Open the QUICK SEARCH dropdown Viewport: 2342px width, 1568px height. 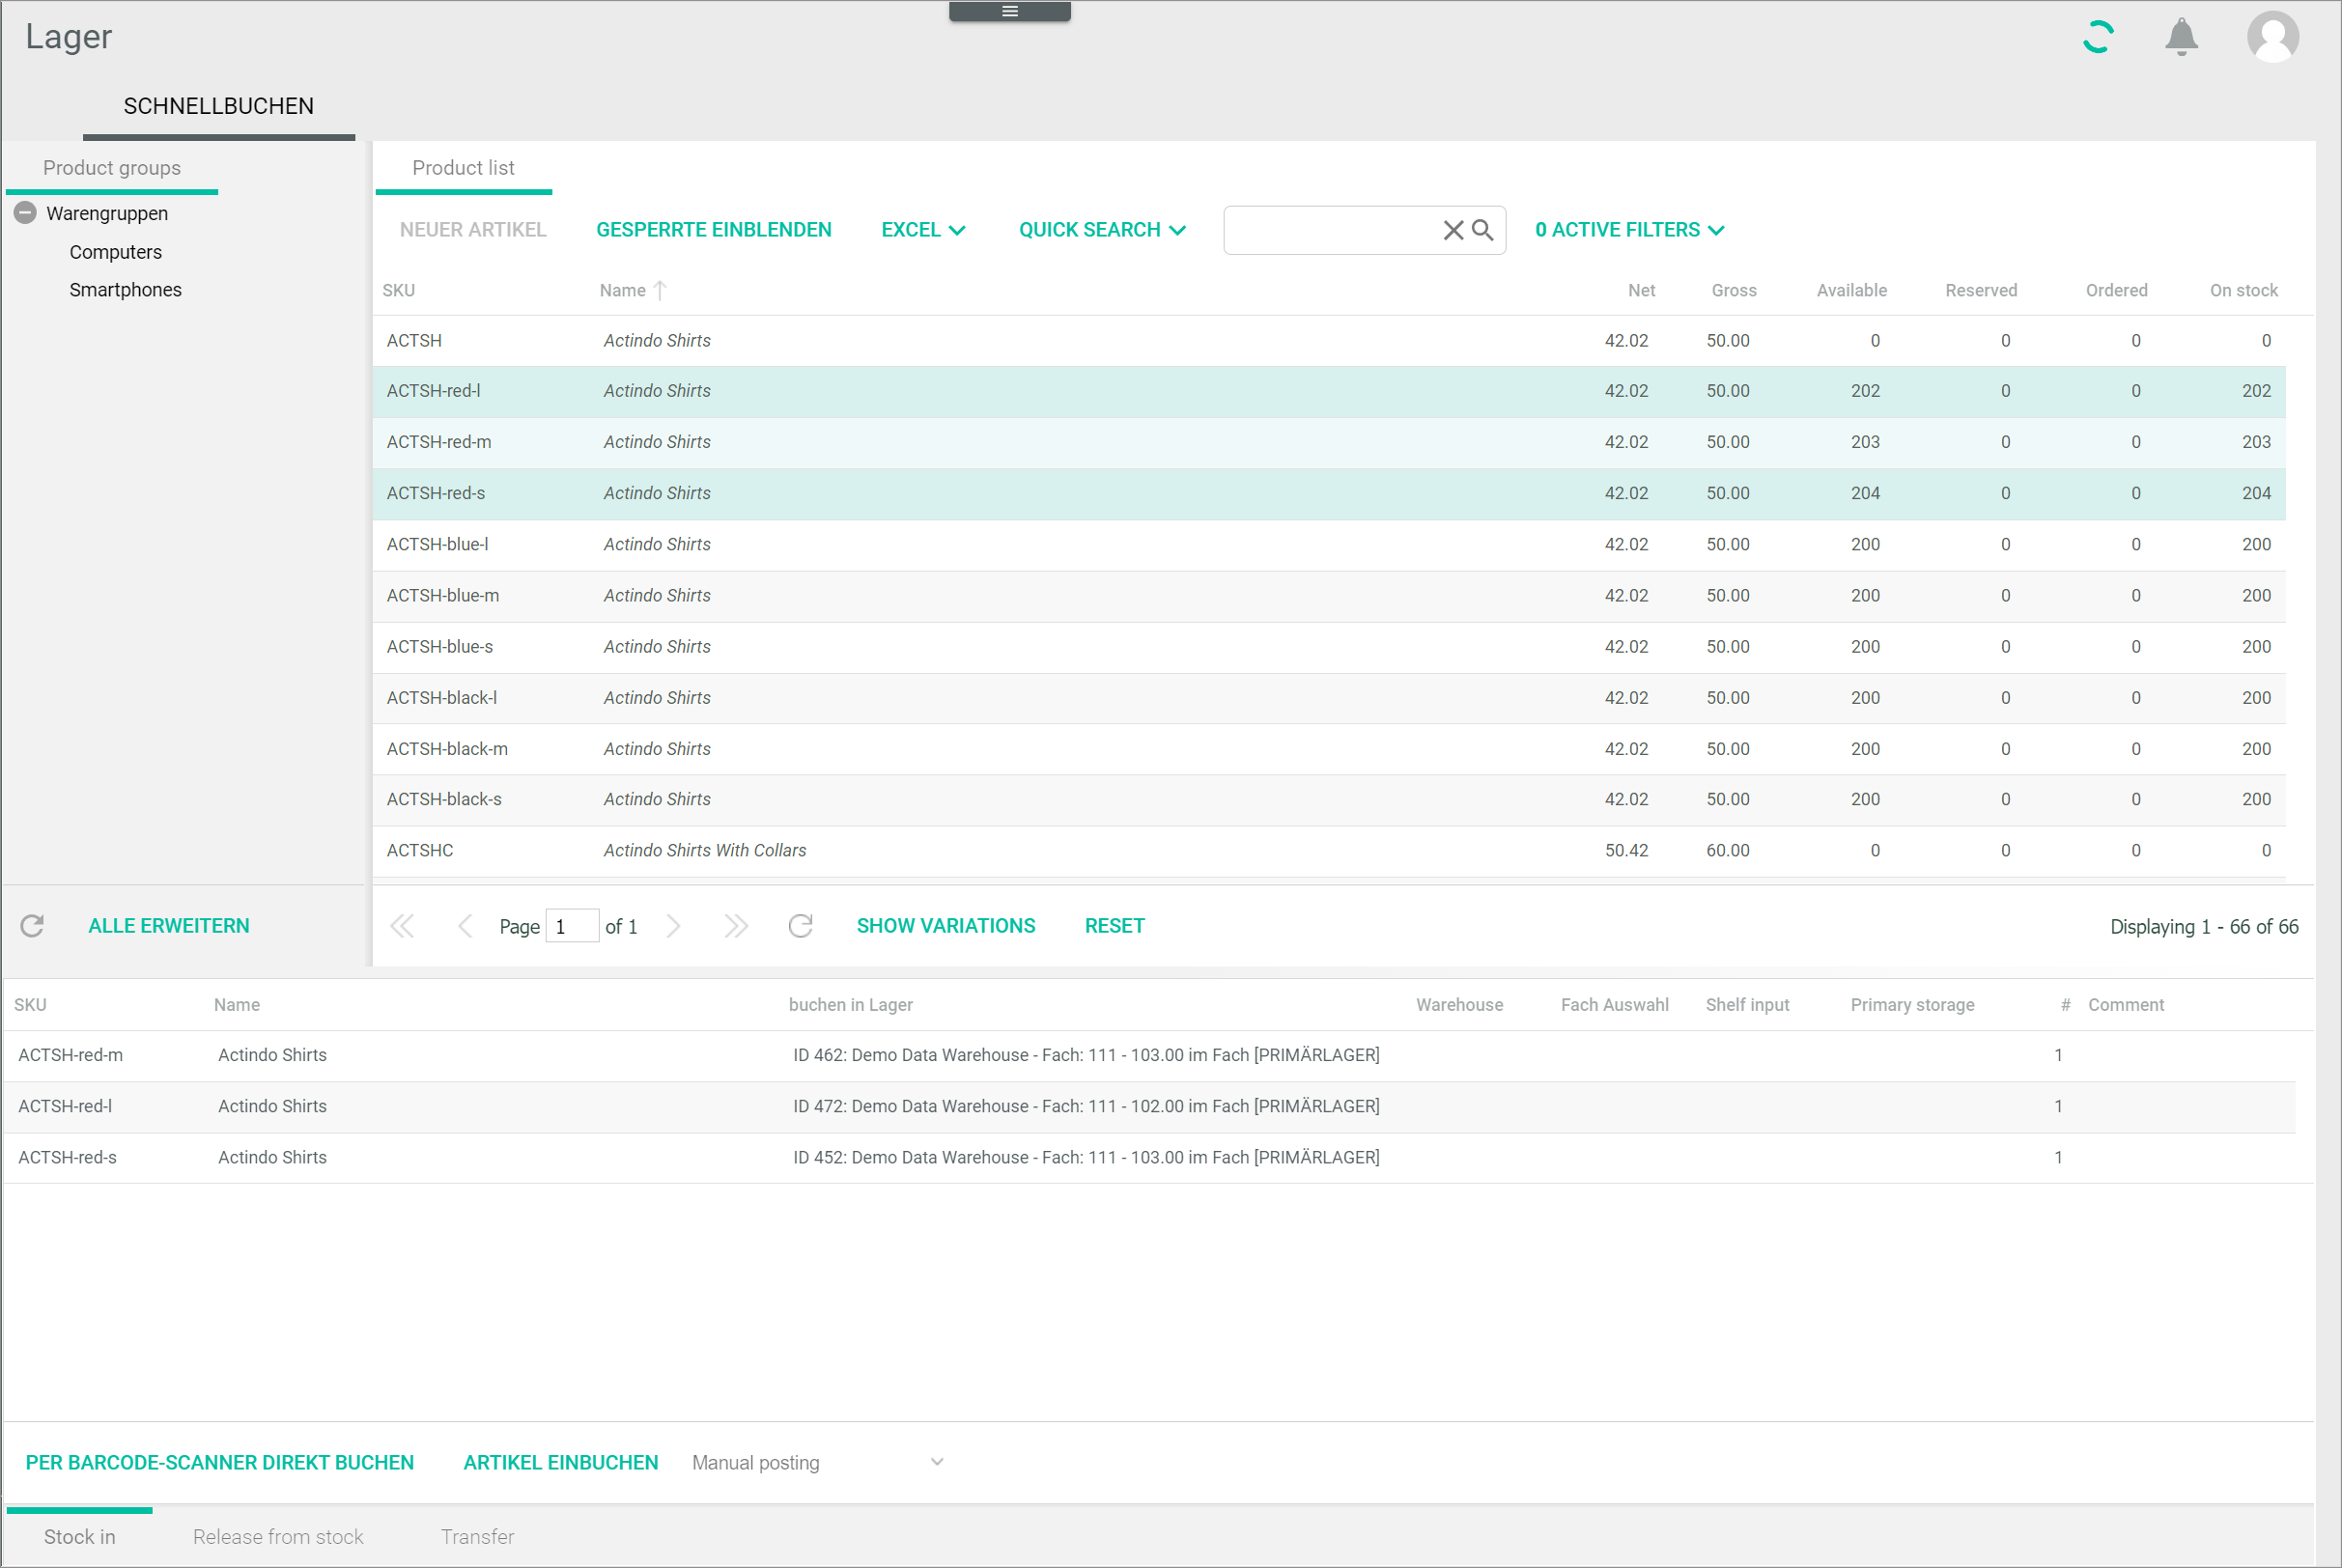coord(1102,230)
